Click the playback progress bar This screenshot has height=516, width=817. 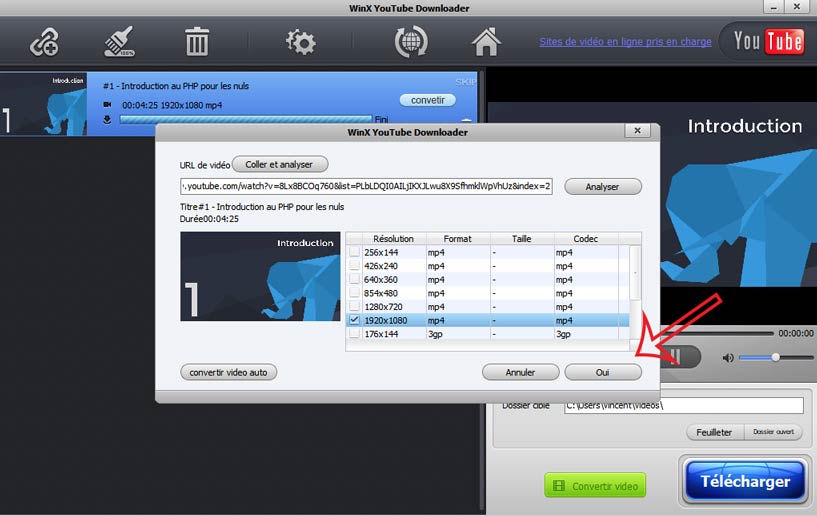716,333
